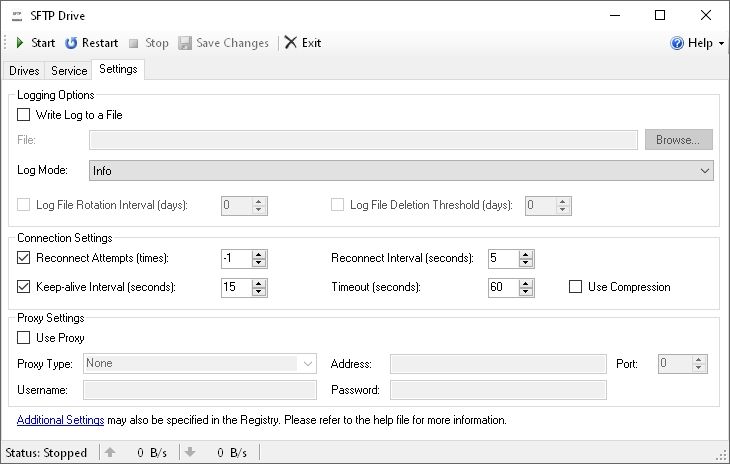Viewport: 730px width, 464px height.
Task: Click the window resize grip corner
Action: (x=723, y=455)
